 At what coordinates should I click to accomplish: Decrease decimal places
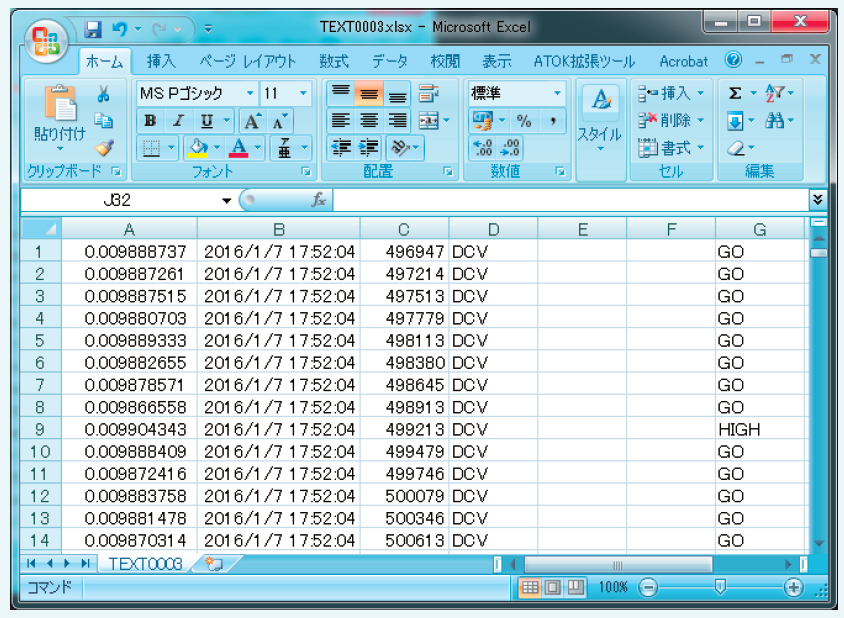click(510, 148)
